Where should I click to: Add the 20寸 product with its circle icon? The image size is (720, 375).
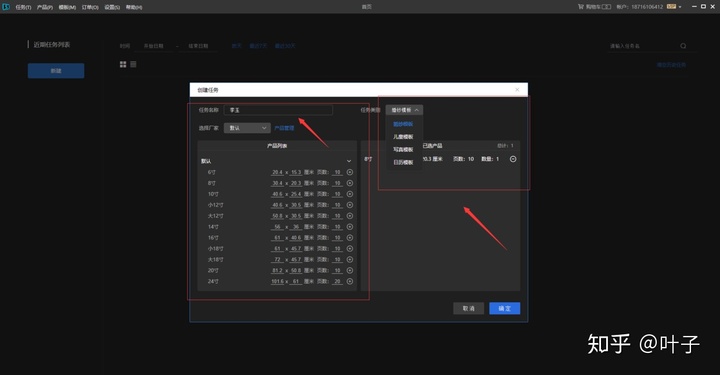349,270
